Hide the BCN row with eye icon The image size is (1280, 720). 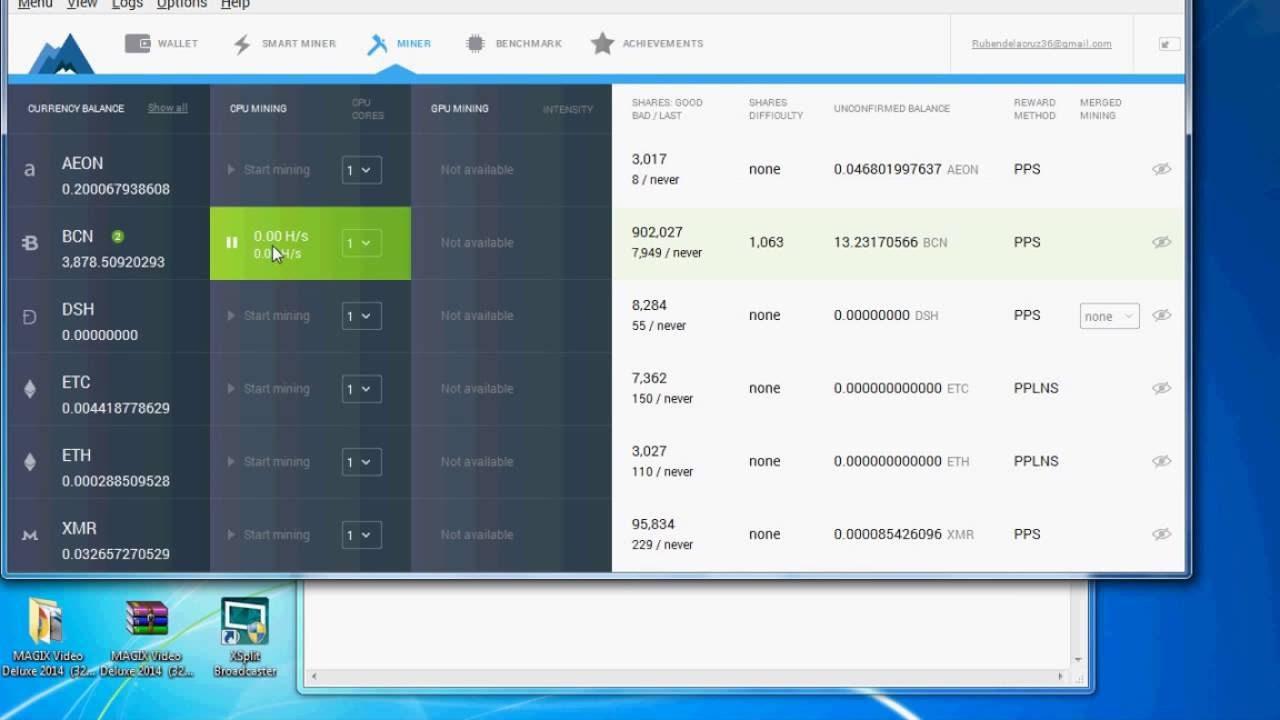[x=1161, y=242]
